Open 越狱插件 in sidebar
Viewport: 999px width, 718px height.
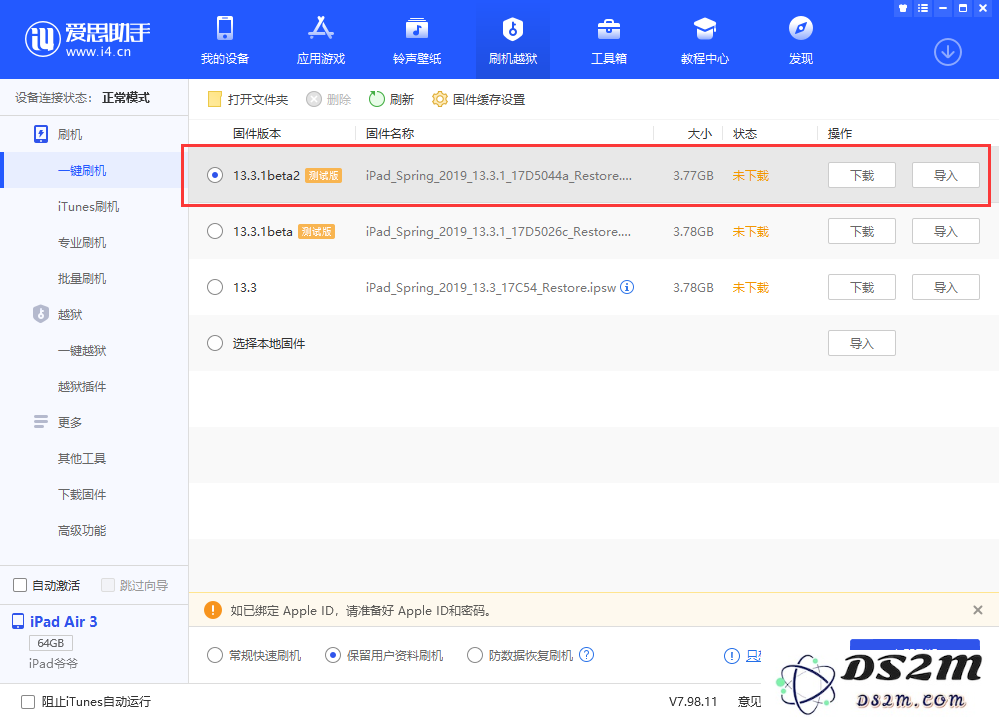(x=82, y=386)
